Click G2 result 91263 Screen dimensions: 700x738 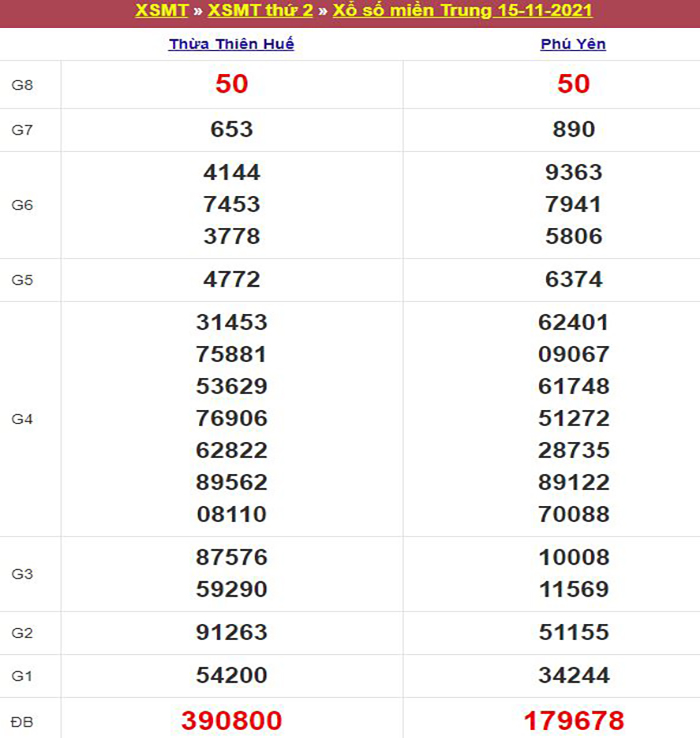(x=231, y=632)
